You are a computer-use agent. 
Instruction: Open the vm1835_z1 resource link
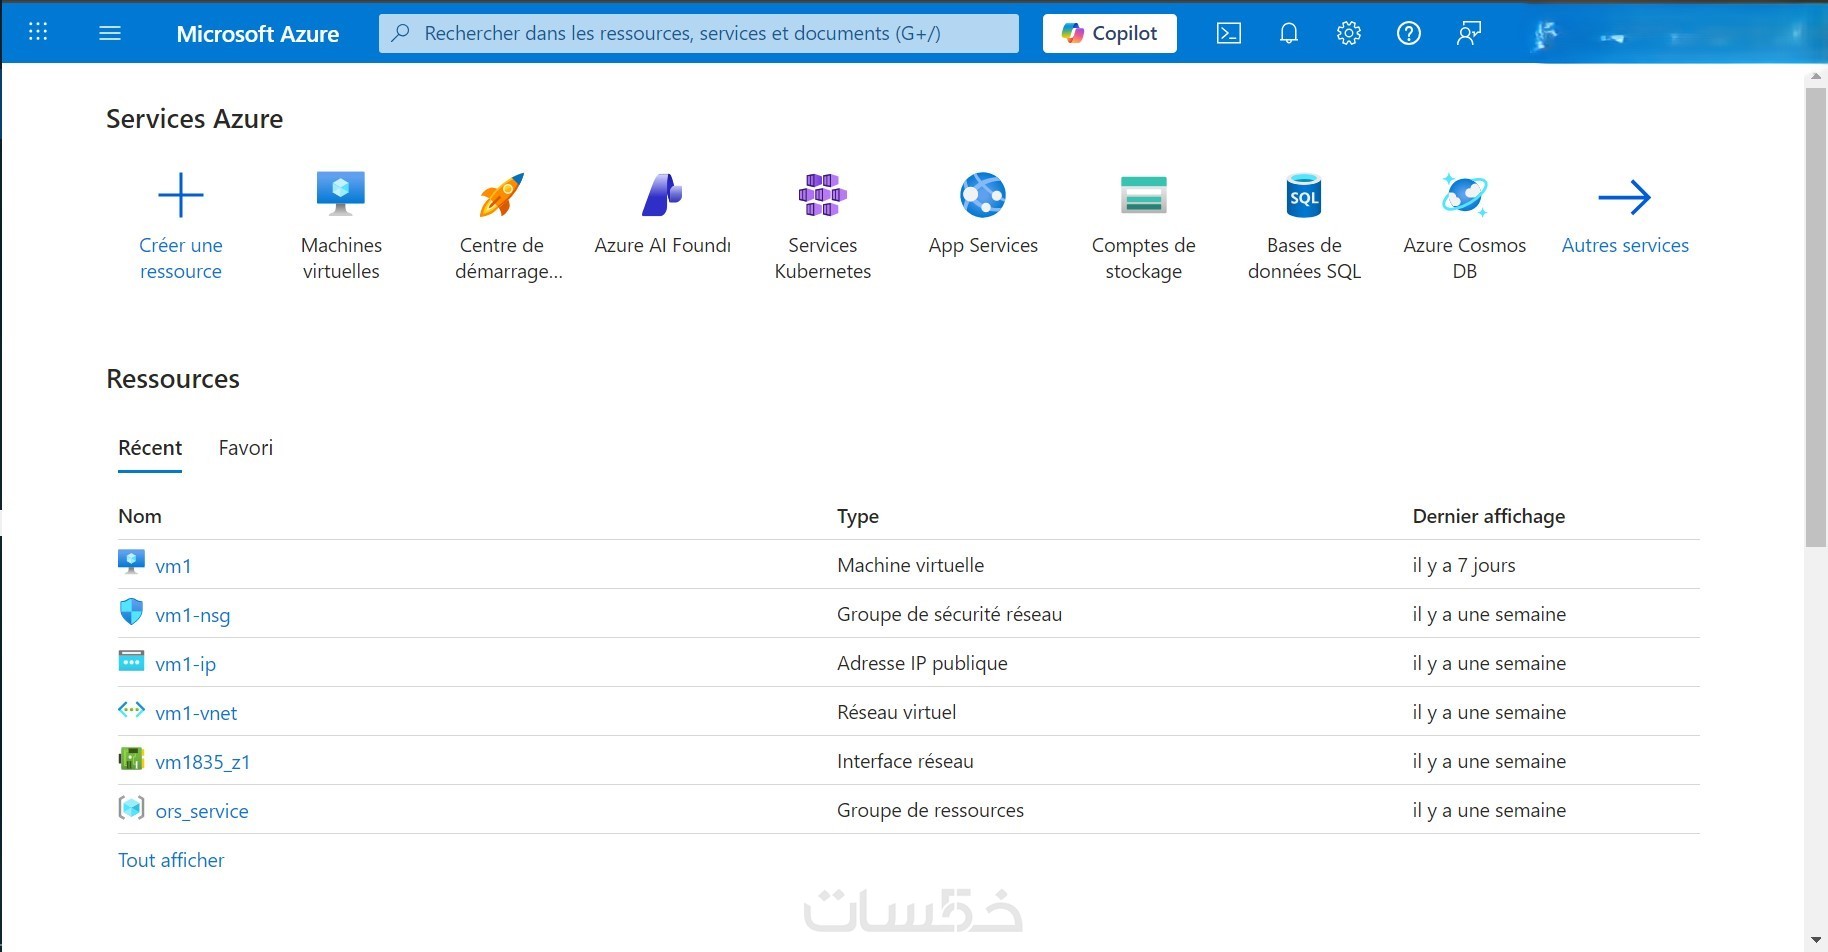(x=203, y=762)
